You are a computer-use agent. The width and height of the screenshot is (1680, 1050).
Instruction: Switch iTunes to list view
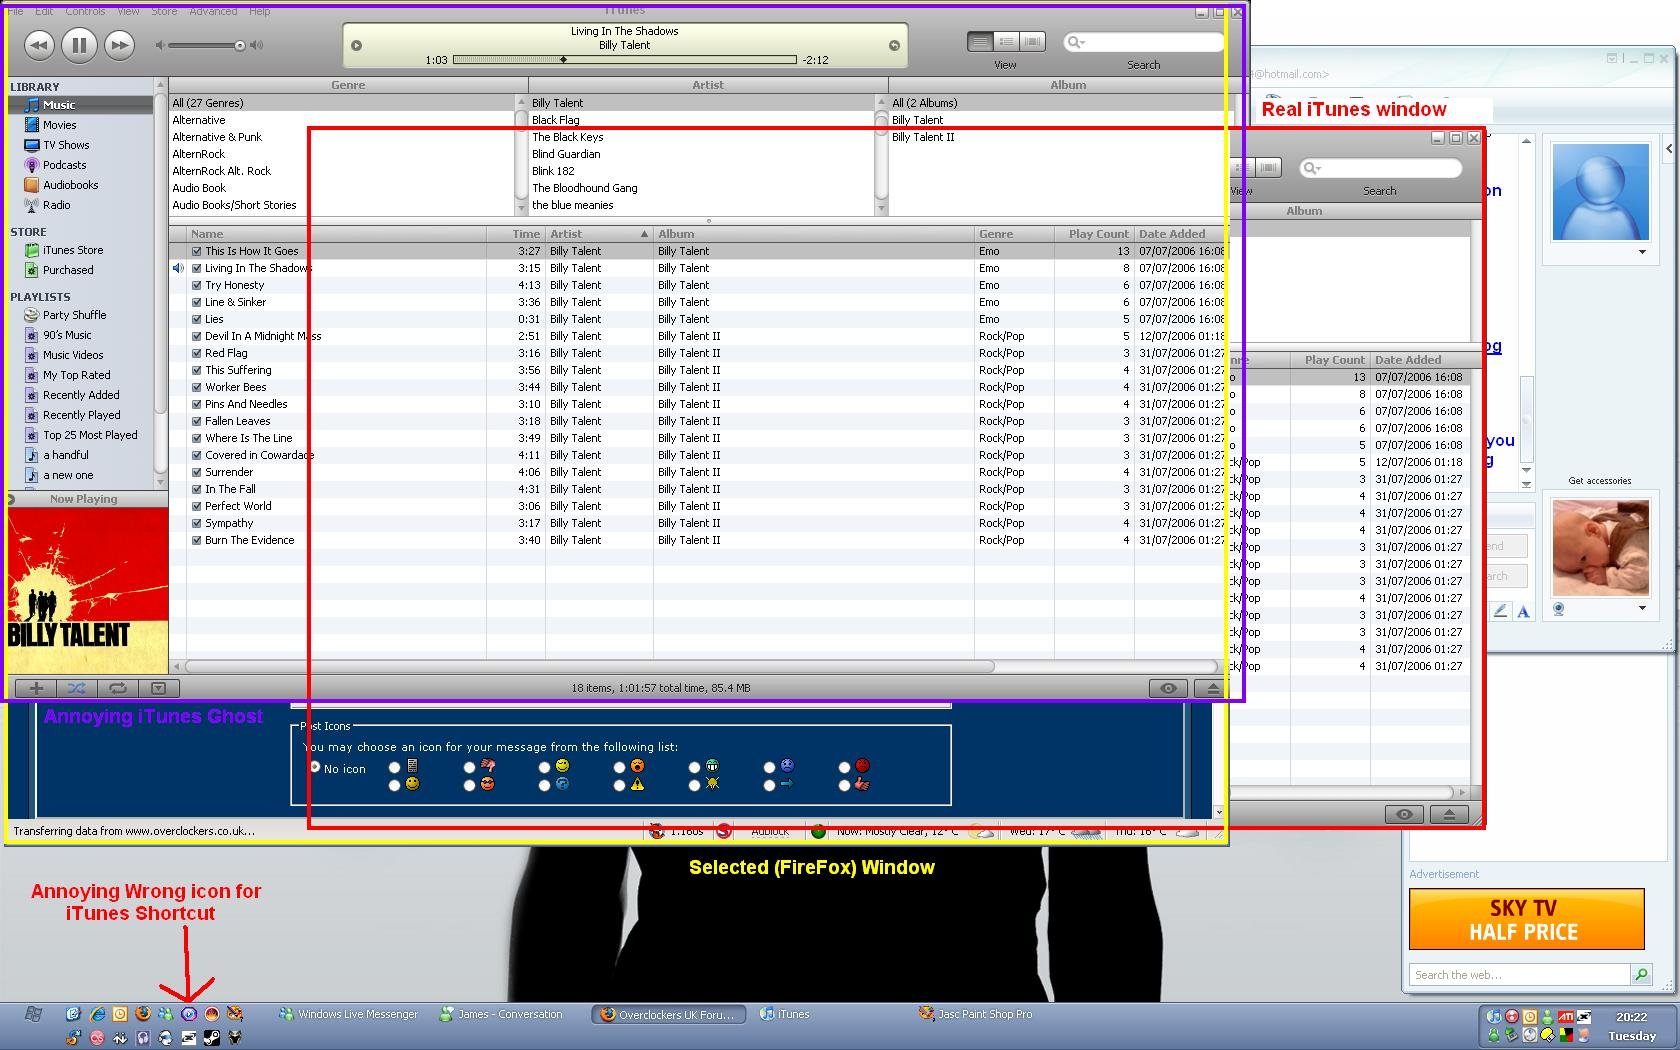[x=980, y=42]
